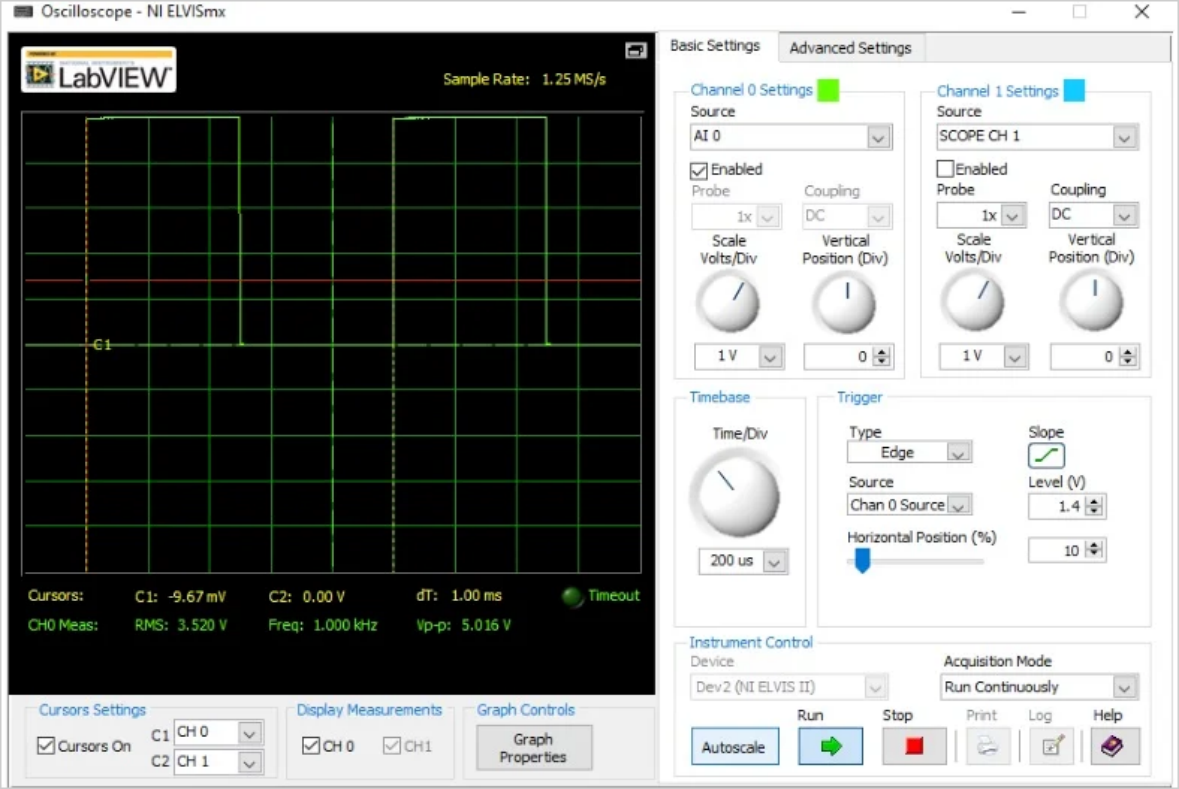1179x789 pixels.
Task: Uncheck Channel 0 Enabled checkbox
Action: tap(699, 171)
